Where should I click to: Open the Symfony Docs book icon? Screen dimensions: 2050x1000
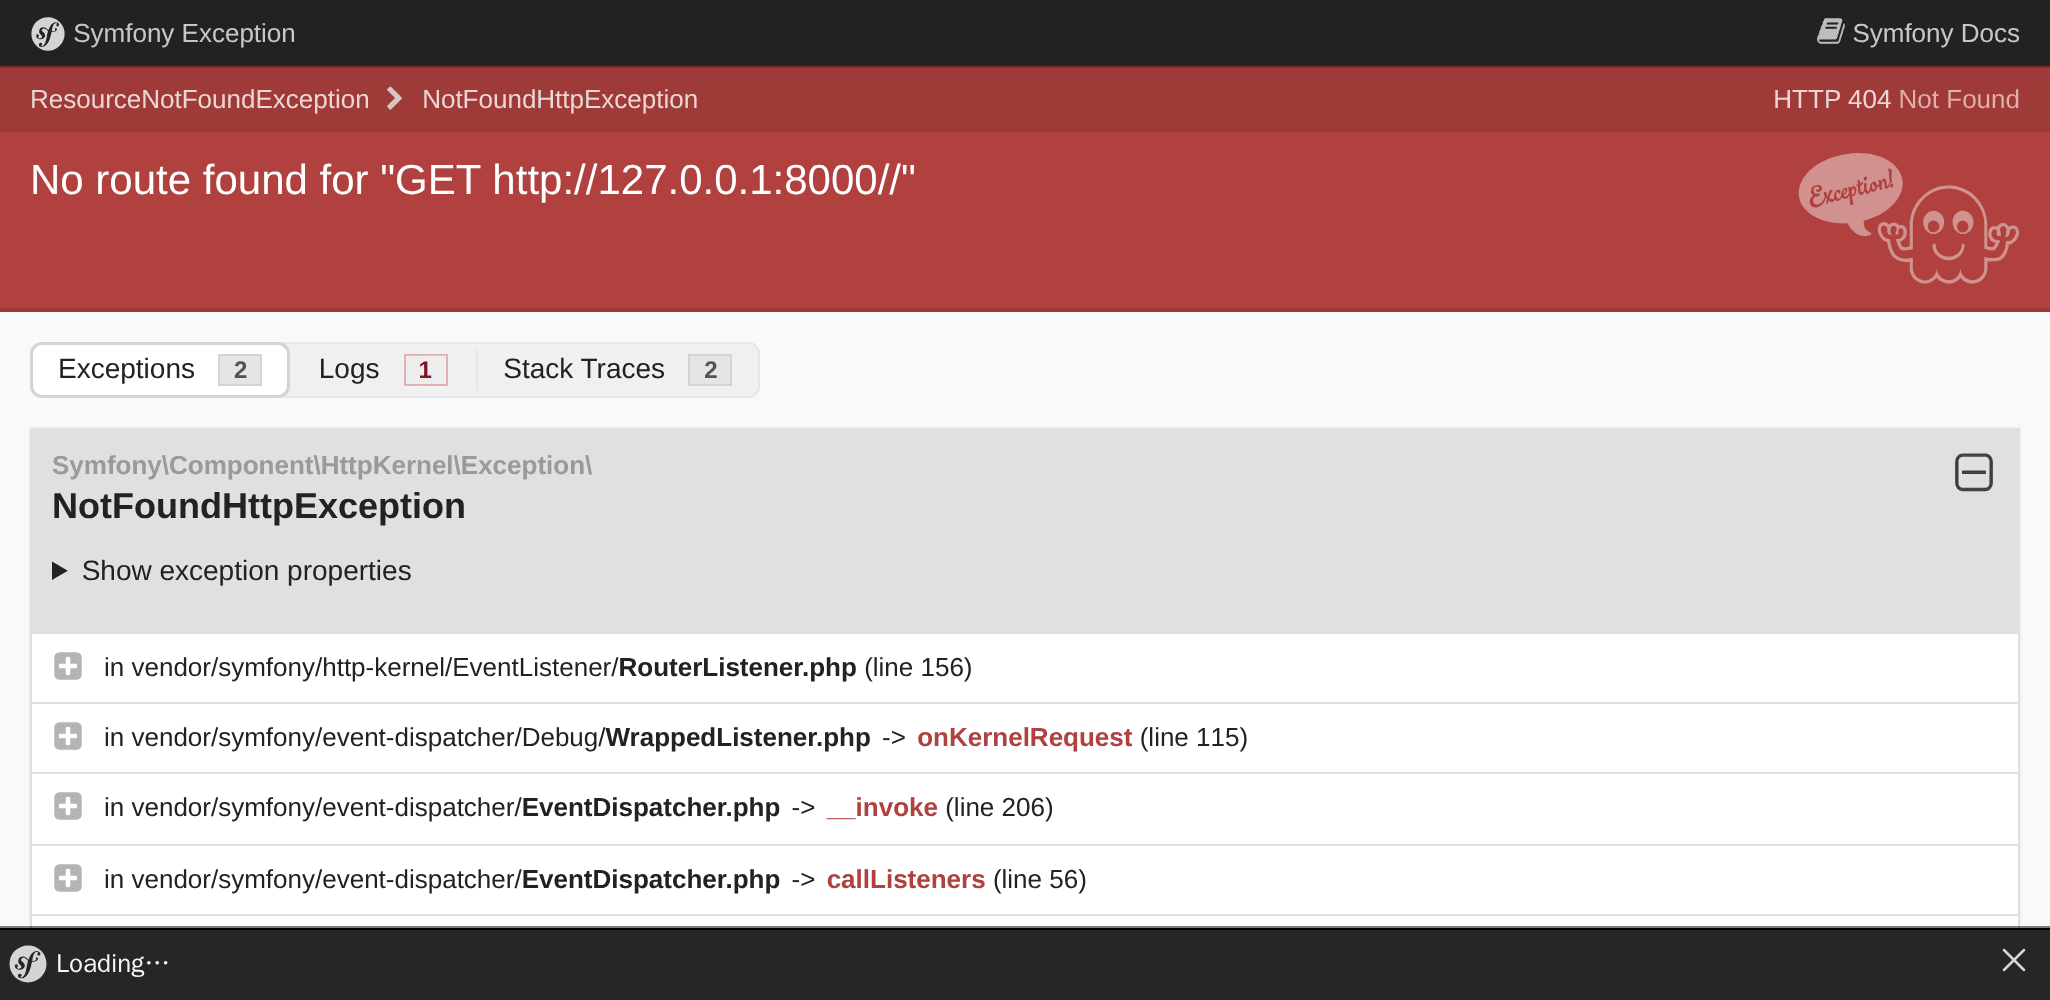pos(1830,32)
